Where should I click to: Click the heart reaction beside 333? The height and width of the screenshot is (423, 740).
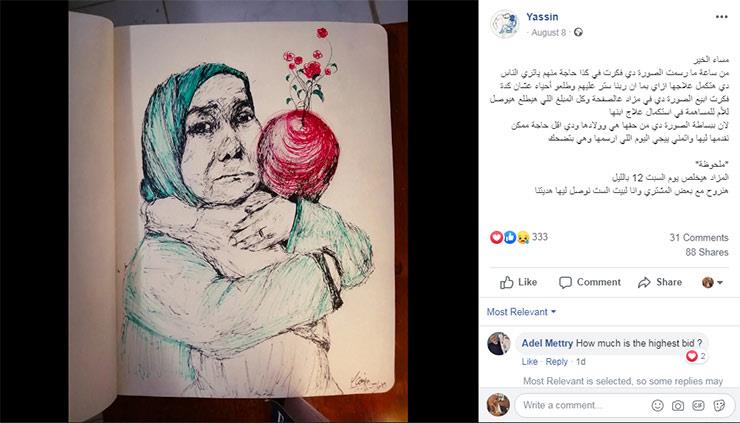[496, 237]
